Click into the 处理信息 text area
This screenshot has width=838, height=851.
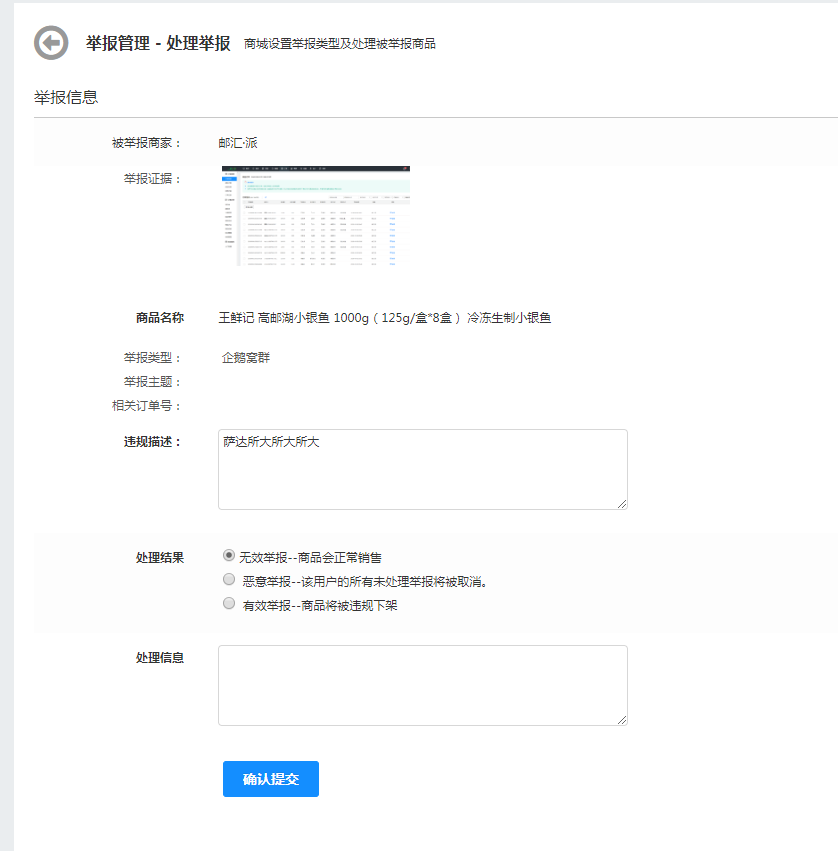422,685
